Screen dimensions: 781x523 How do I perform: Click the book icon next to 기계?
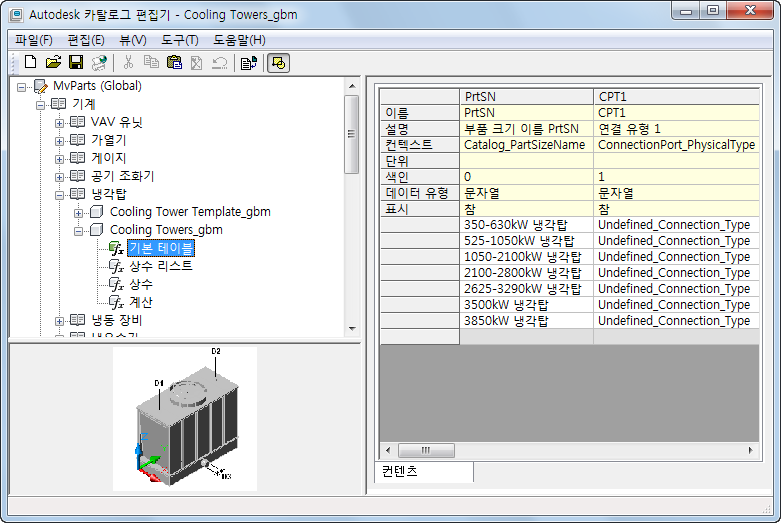[58, 104]
